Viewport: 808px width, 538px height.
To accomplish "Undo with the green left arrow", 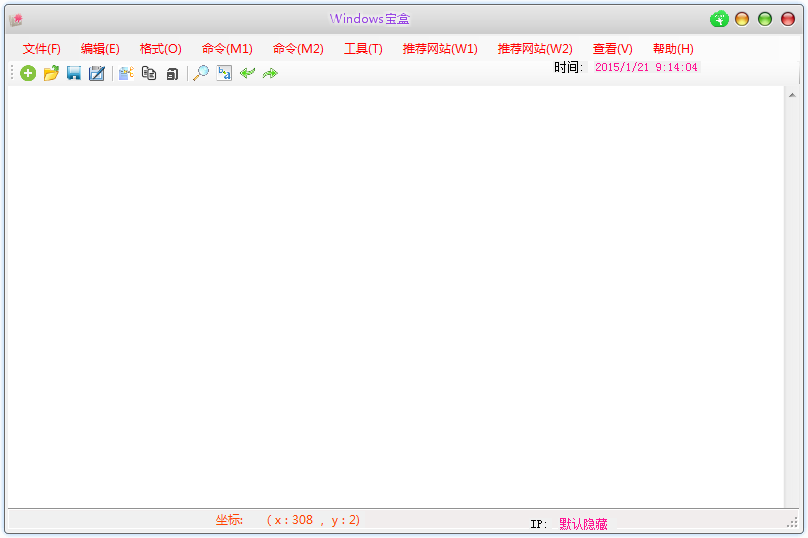I will (247, 73).
